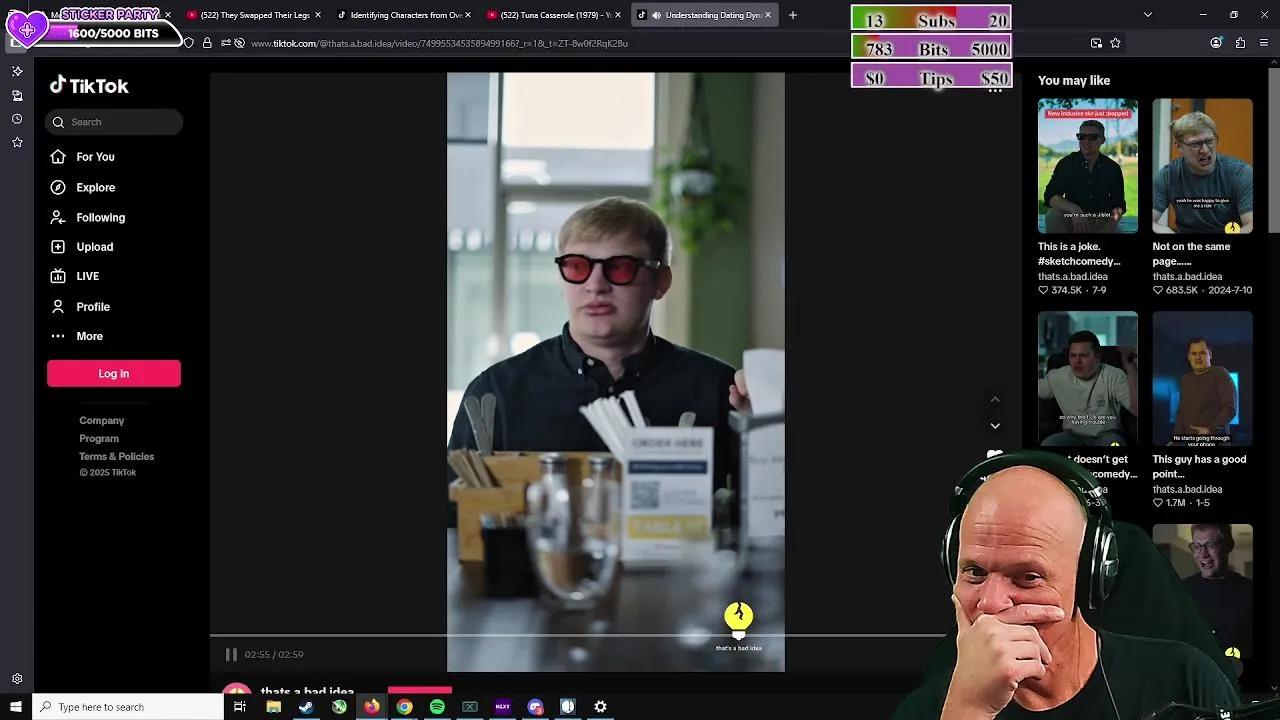Click thats.a.bad.idea under 'This guy has a good point'
This screenshot has width=1280, height=720.
(x=1187, y=490)
